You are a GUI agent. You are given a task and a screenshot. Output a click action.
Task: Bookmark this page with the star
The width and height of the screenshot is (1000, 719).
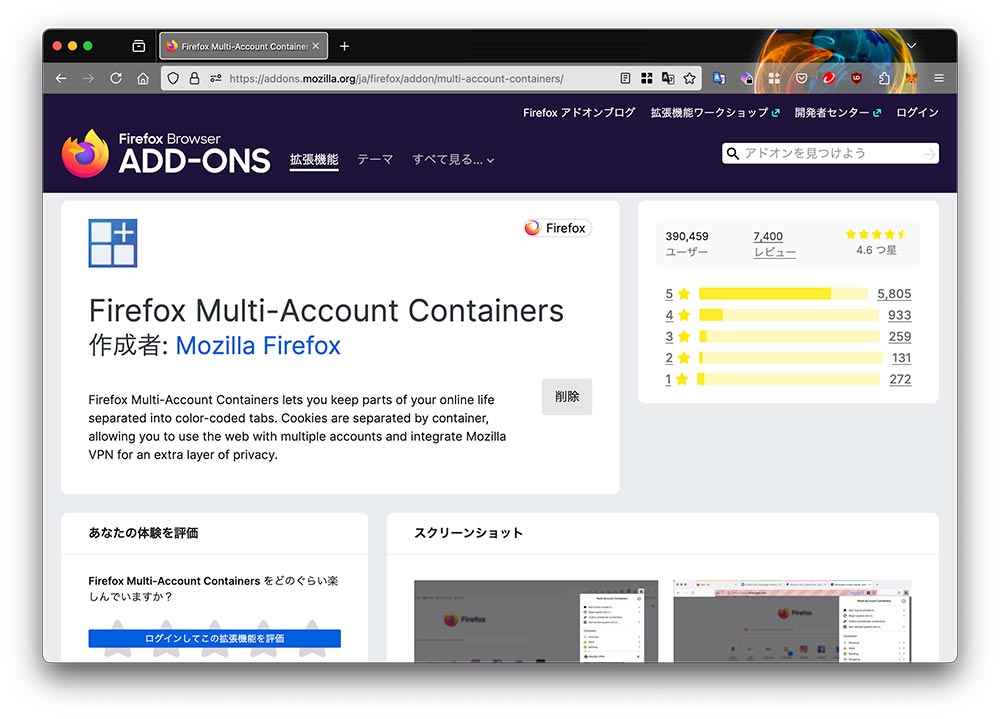click(x=689, y=78)
